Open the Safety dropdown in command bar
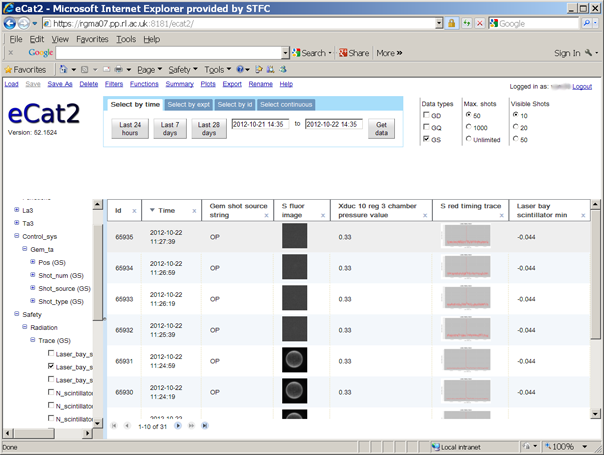Image resolution: width=604 pixels, height=455 pixels. coord(183,70)
